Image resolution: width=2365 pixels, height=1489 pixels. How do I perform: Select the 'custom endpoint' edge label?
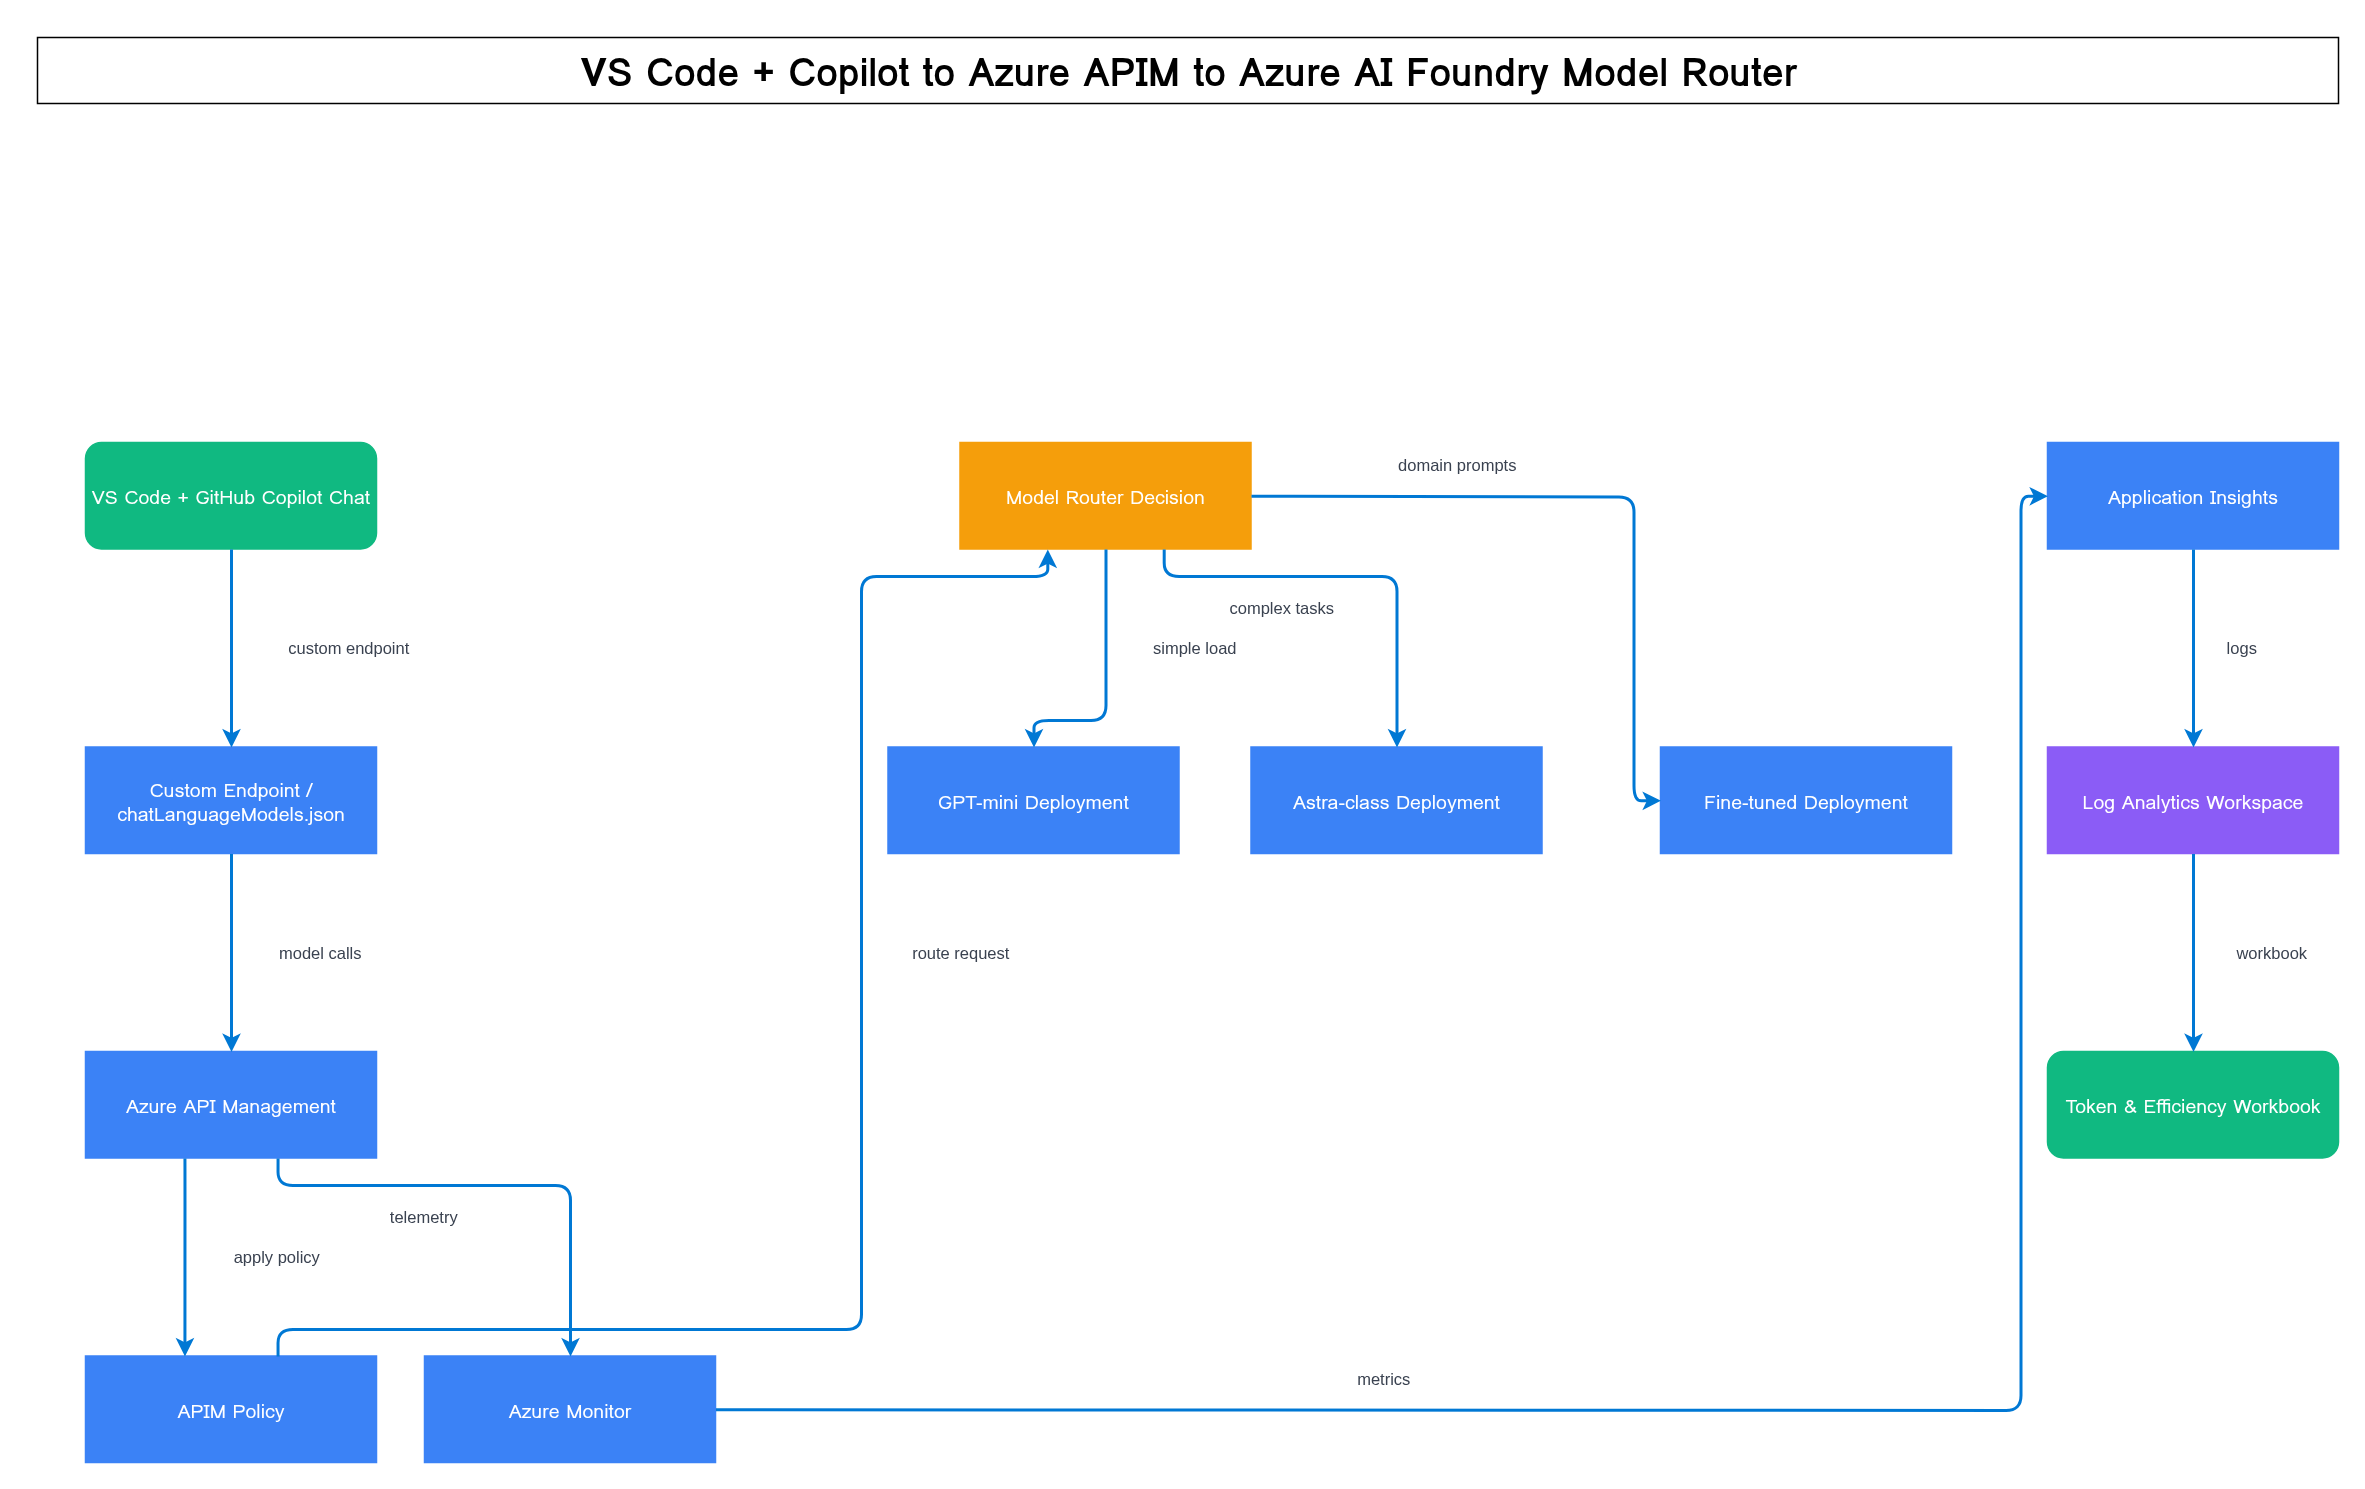[x=349, y=648]
